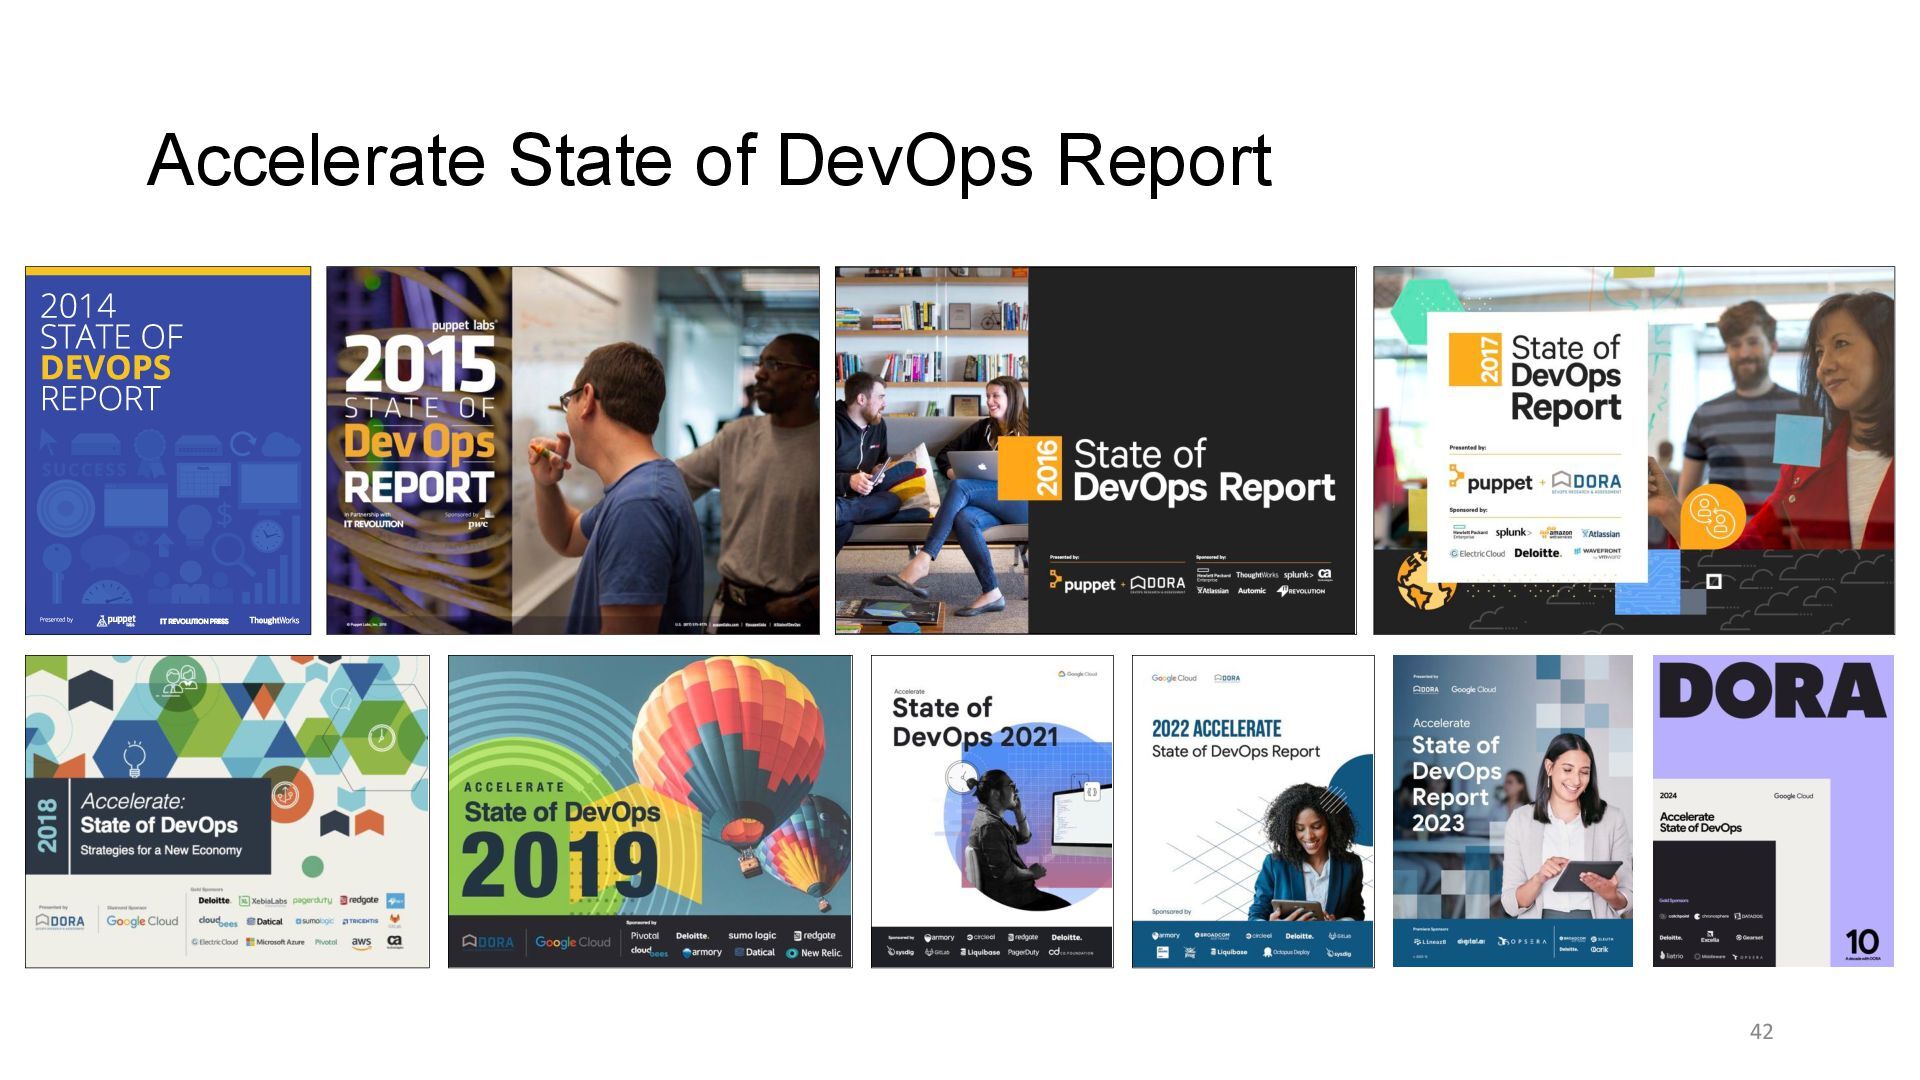
Task: Click the slide number 42
Action: [1761, 1031]
